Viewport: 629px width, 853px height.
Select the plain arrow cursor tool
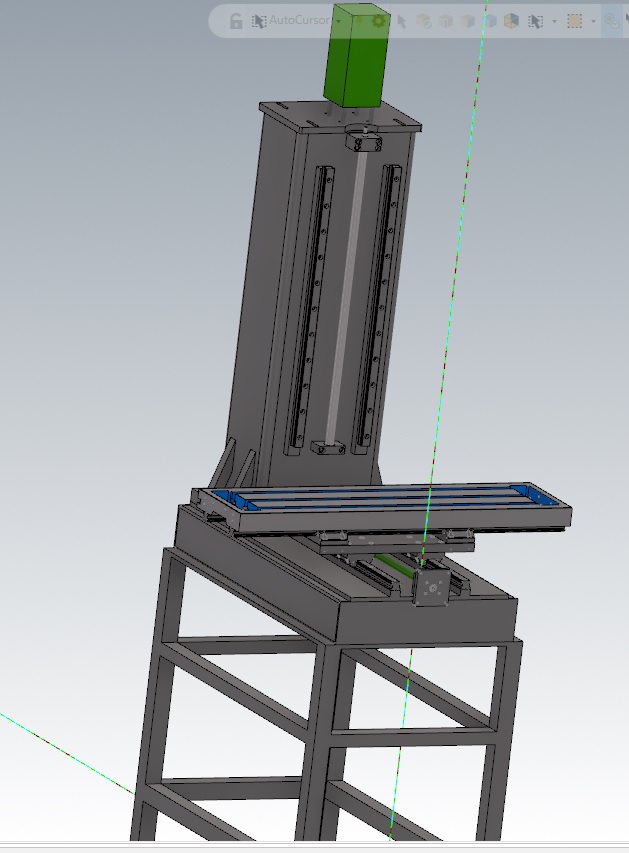click(402, 21)
